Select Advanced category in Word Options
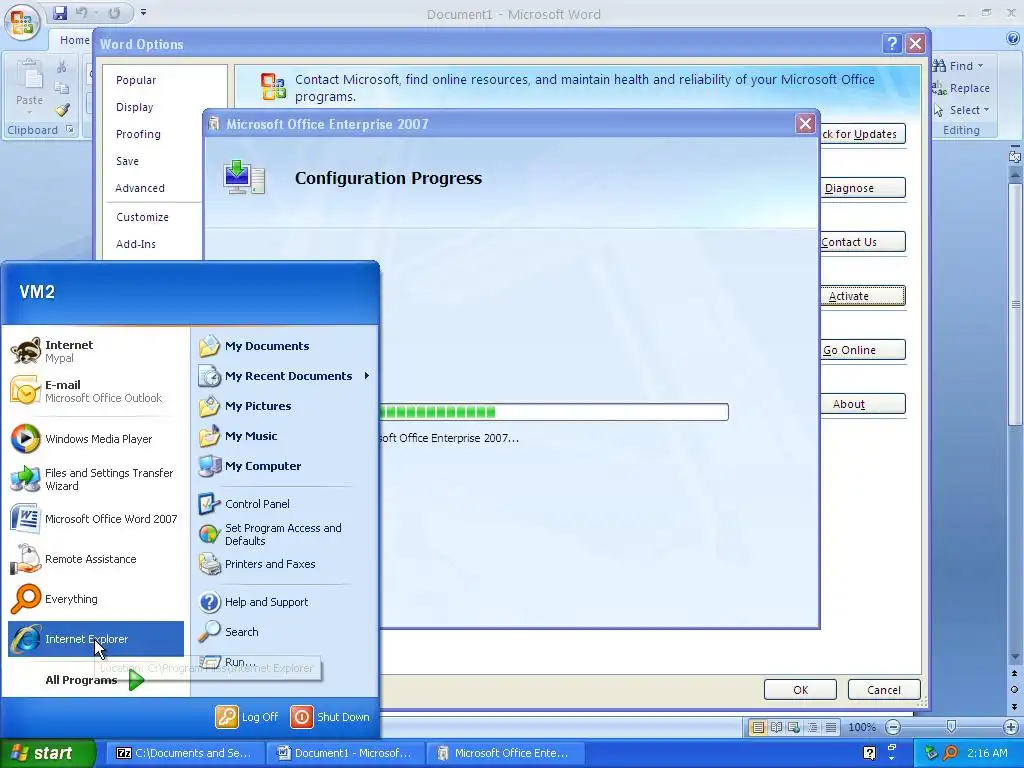This screenshot has height=768, width=1024. point(140,188)
